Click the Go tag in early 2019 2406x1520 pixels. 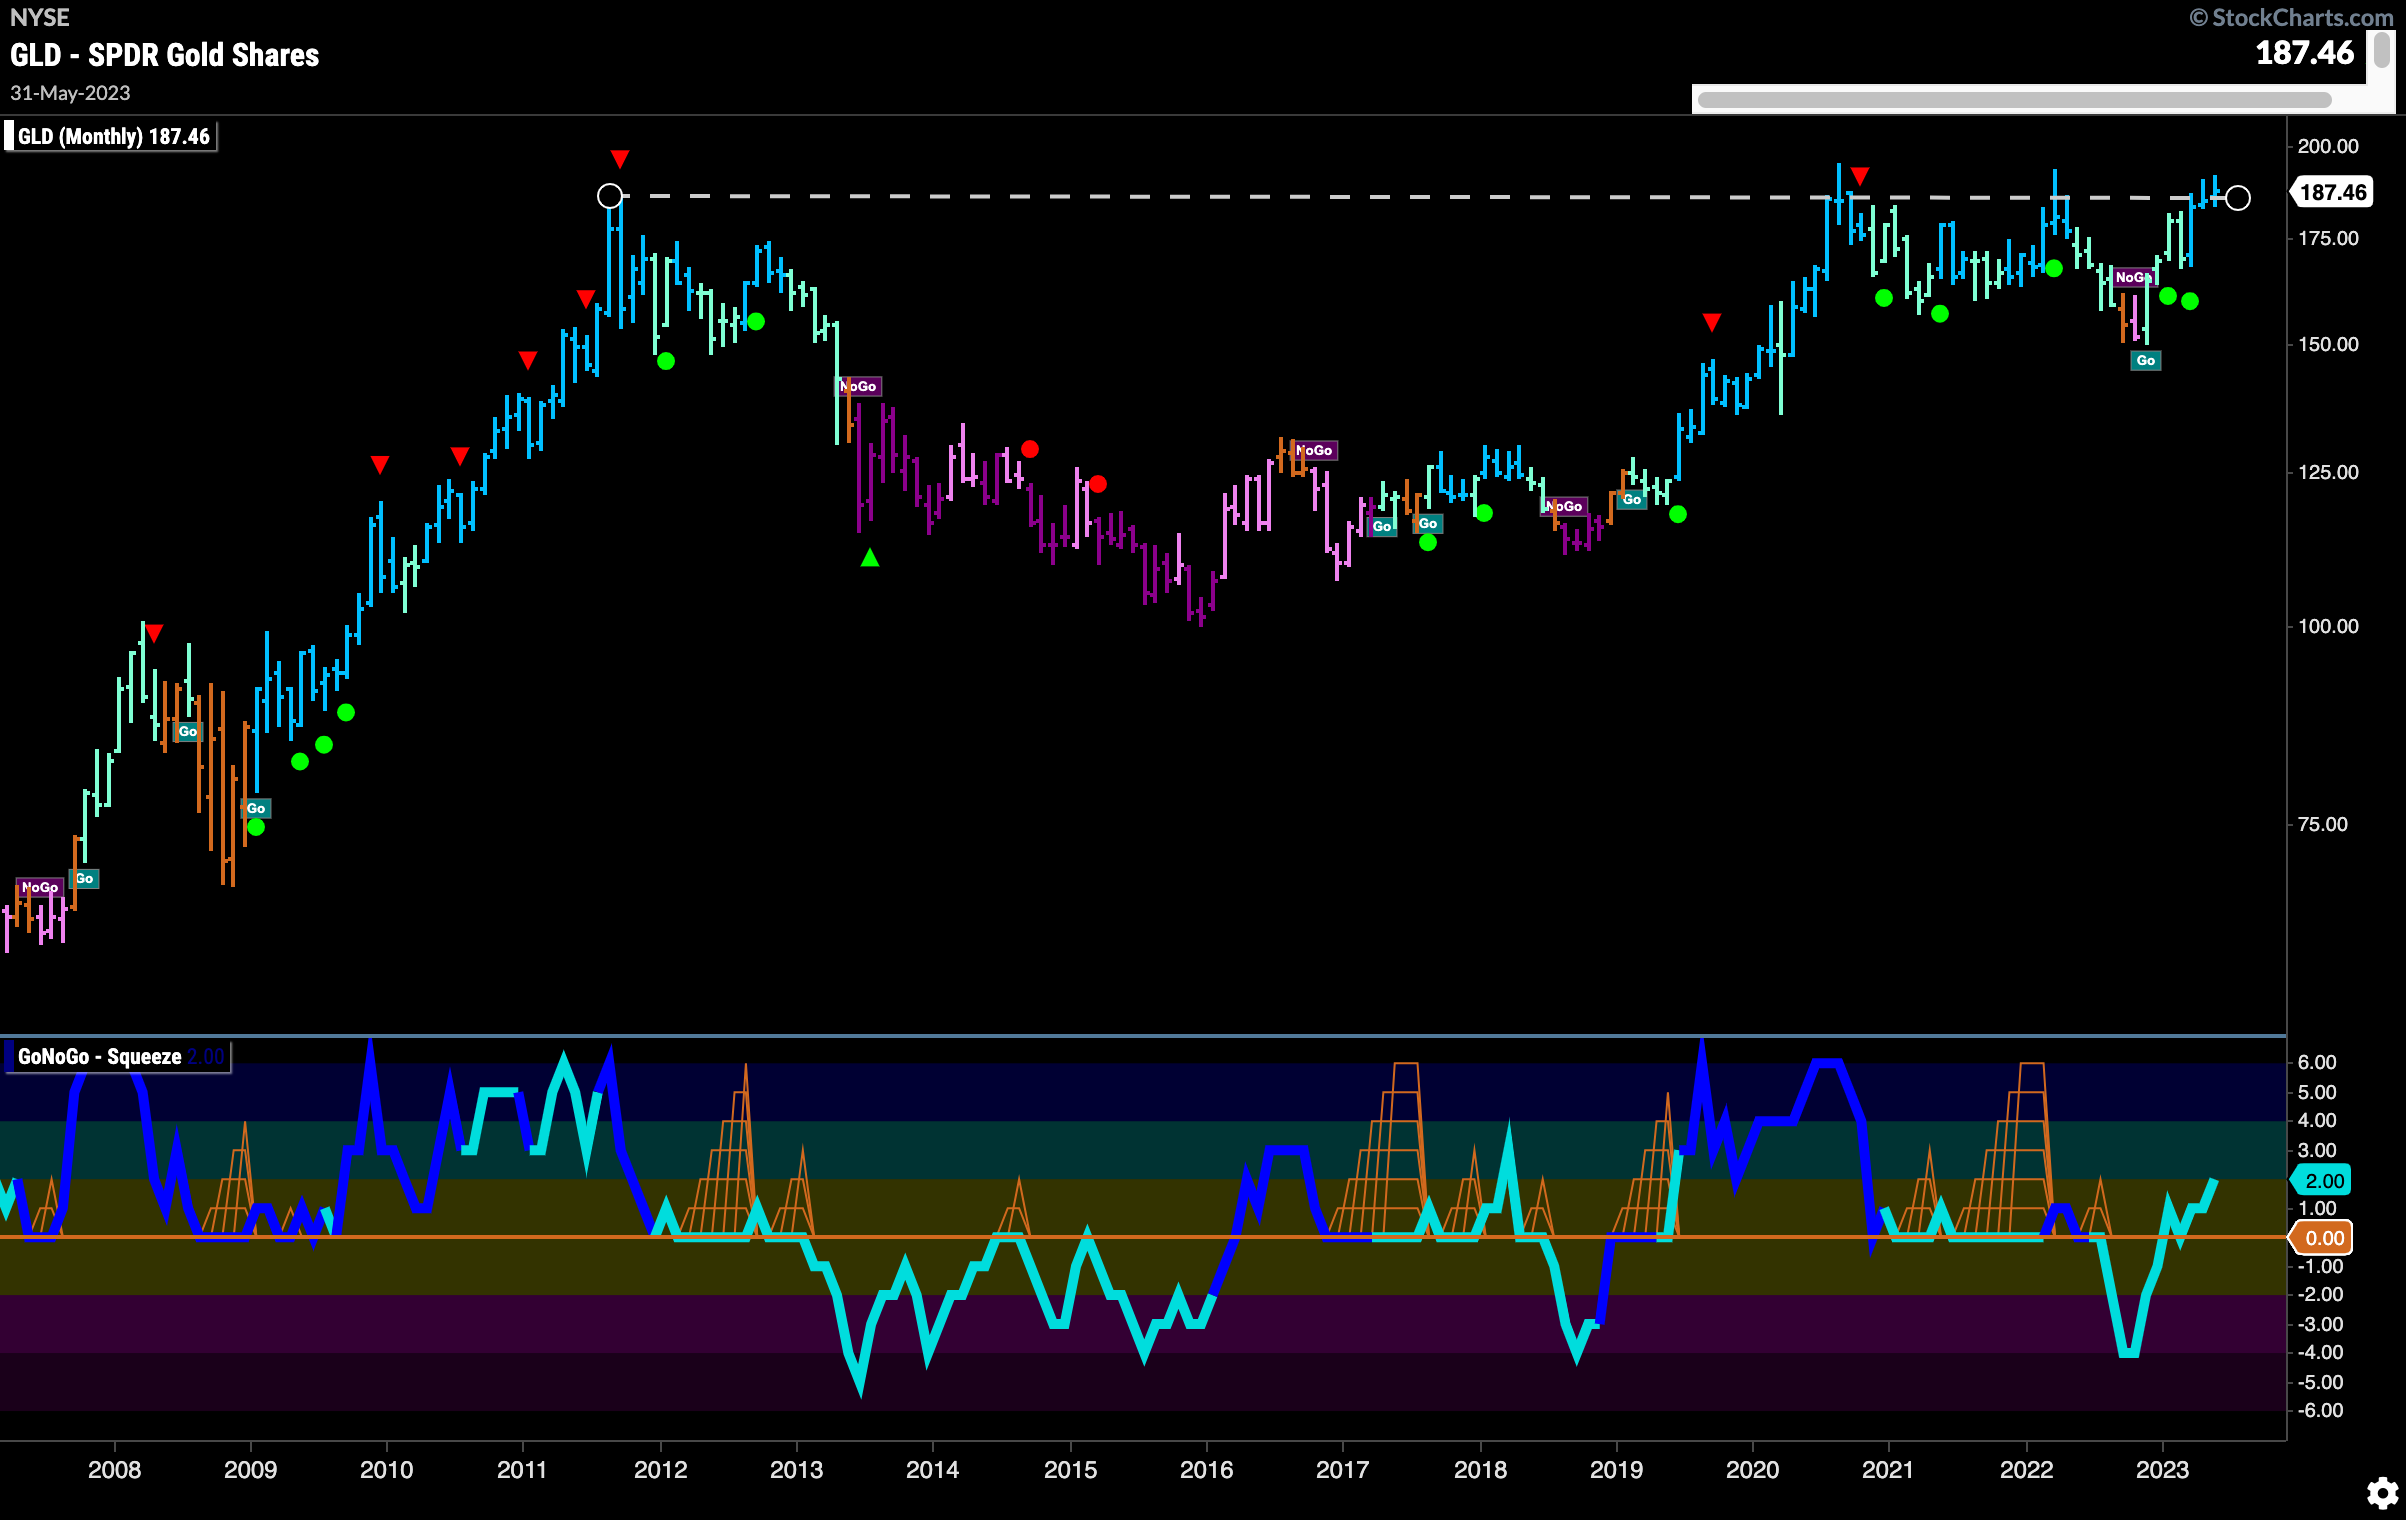tap(1632, 500)
